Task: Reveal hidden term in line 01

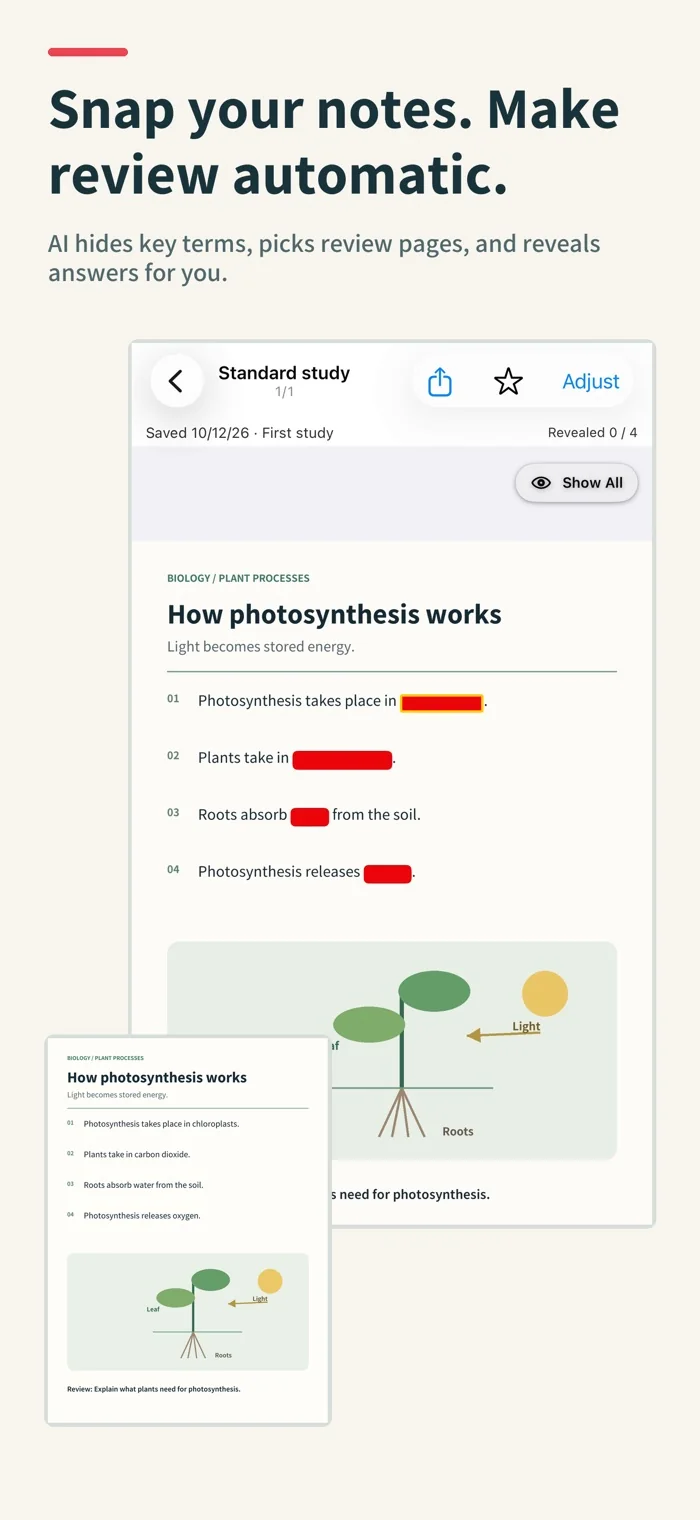Action: click(x=442, y=702)
